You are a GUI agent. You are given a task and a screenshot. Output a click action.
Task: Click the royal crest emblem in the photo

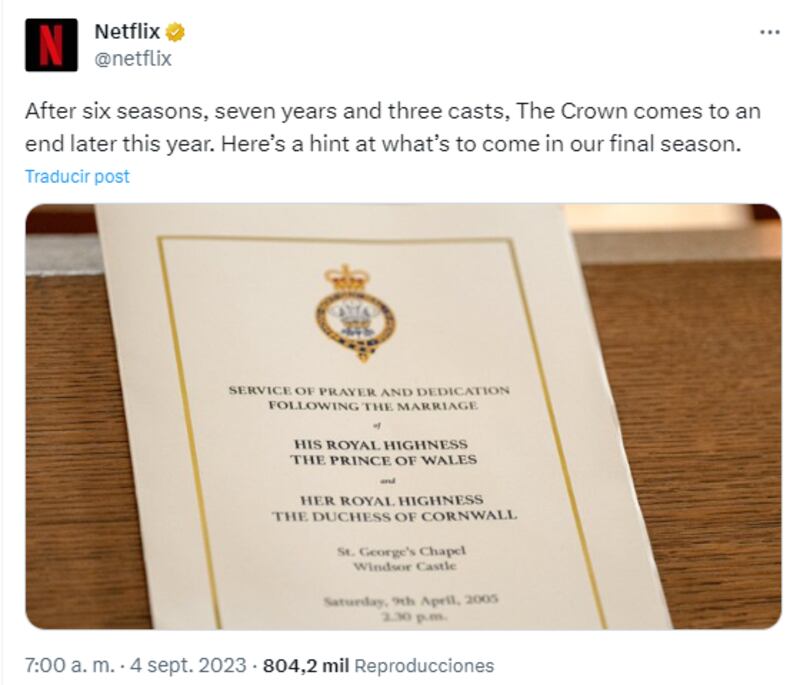coord(354,312)
